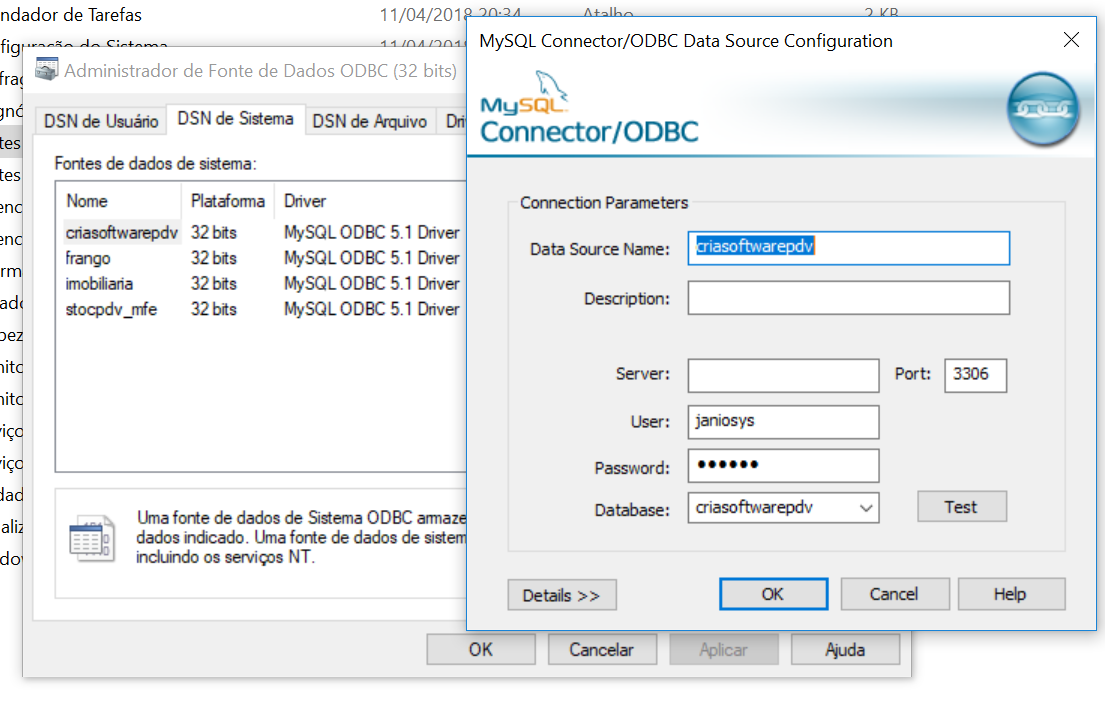Open Help in the MySQL Connector dialog
Screen dimensions: 1105x705
(1010, 594)
